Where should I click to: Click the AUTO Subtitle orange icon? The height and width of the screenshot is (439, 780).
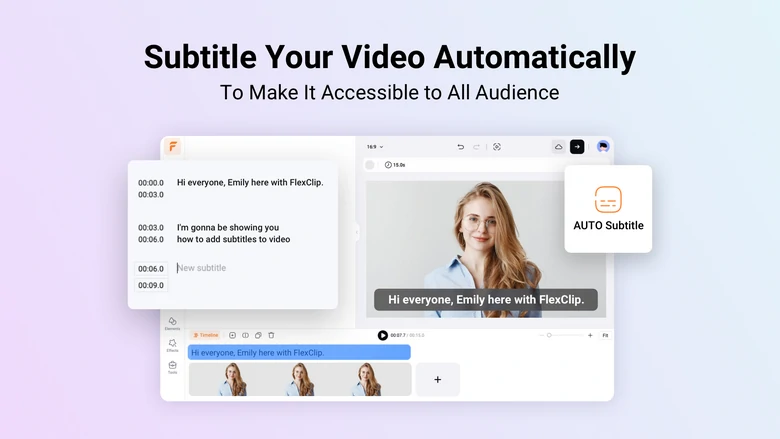[x=608, y=199]
